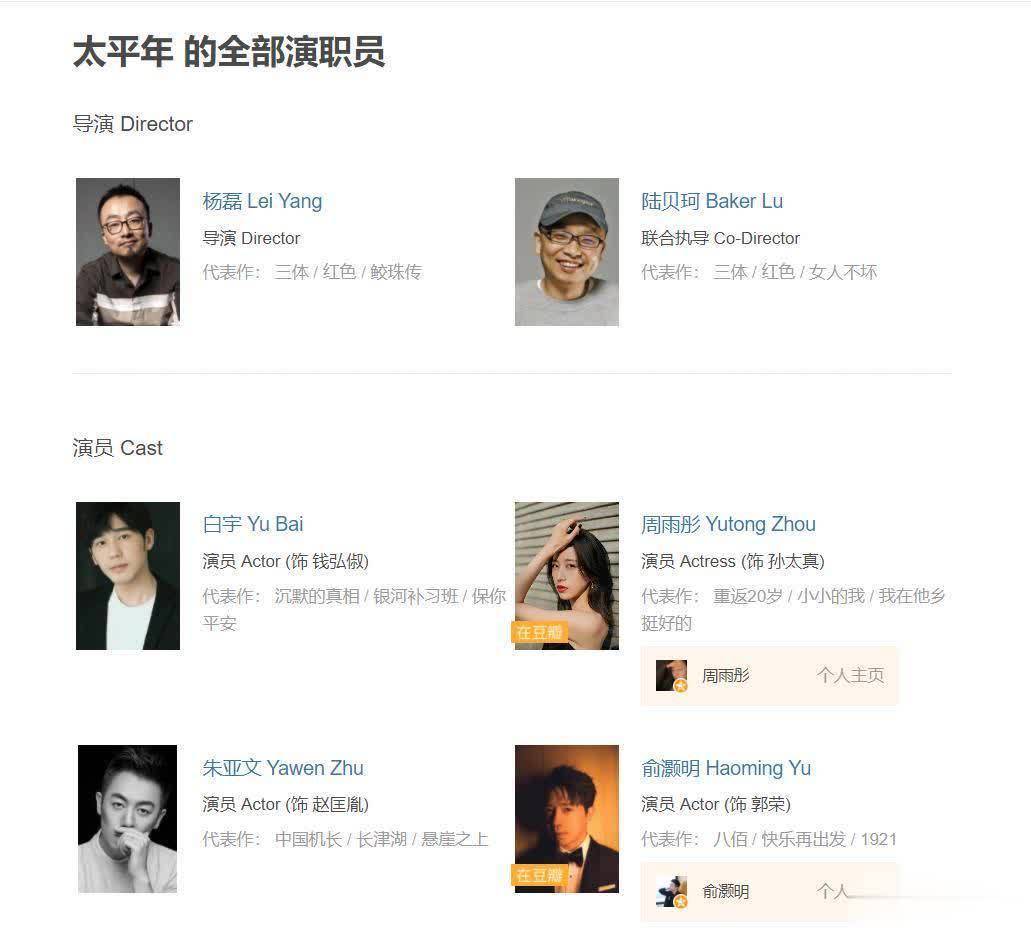Click Yawen Zhu's black-and-white portrait
The image size is (1031, 932).
click(128, 819)
